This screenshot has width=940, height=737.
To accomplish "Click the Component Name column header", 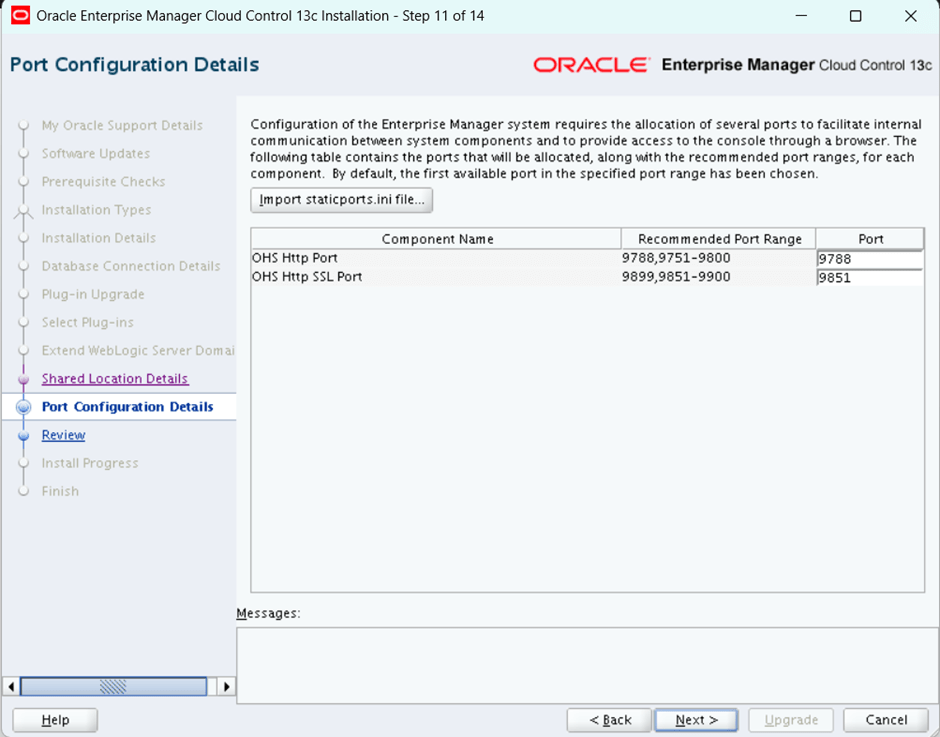I will pyautogui.click(x=437, y=239).
